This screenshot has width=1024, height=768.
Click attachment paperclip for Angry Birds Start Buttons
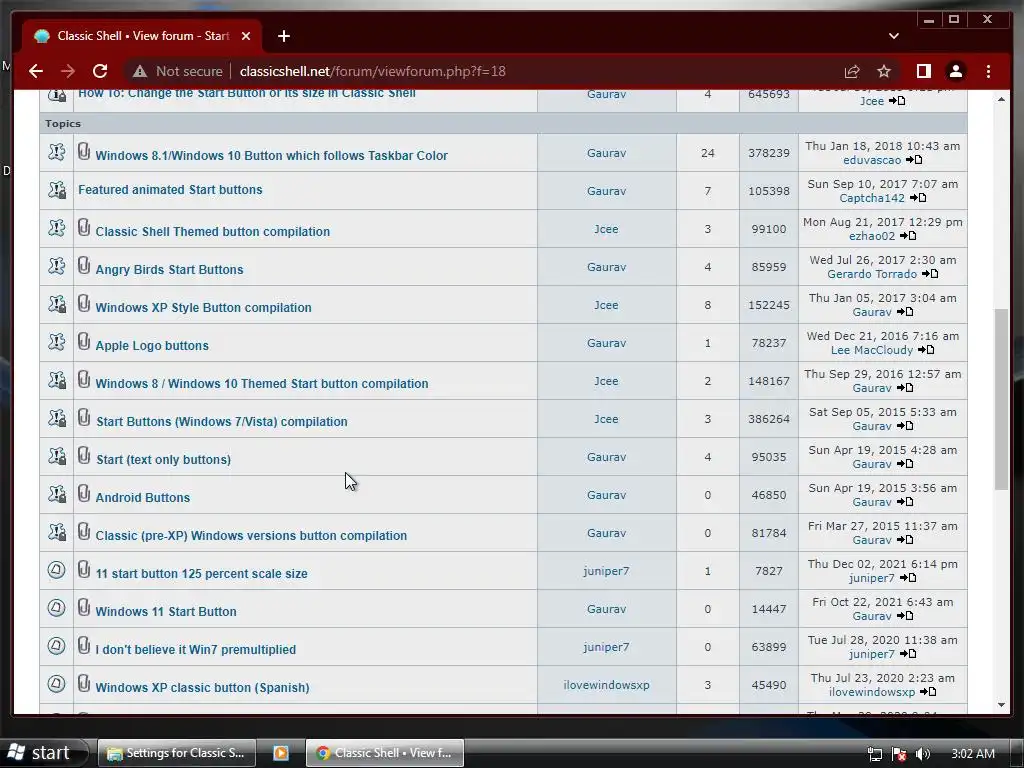84,266
